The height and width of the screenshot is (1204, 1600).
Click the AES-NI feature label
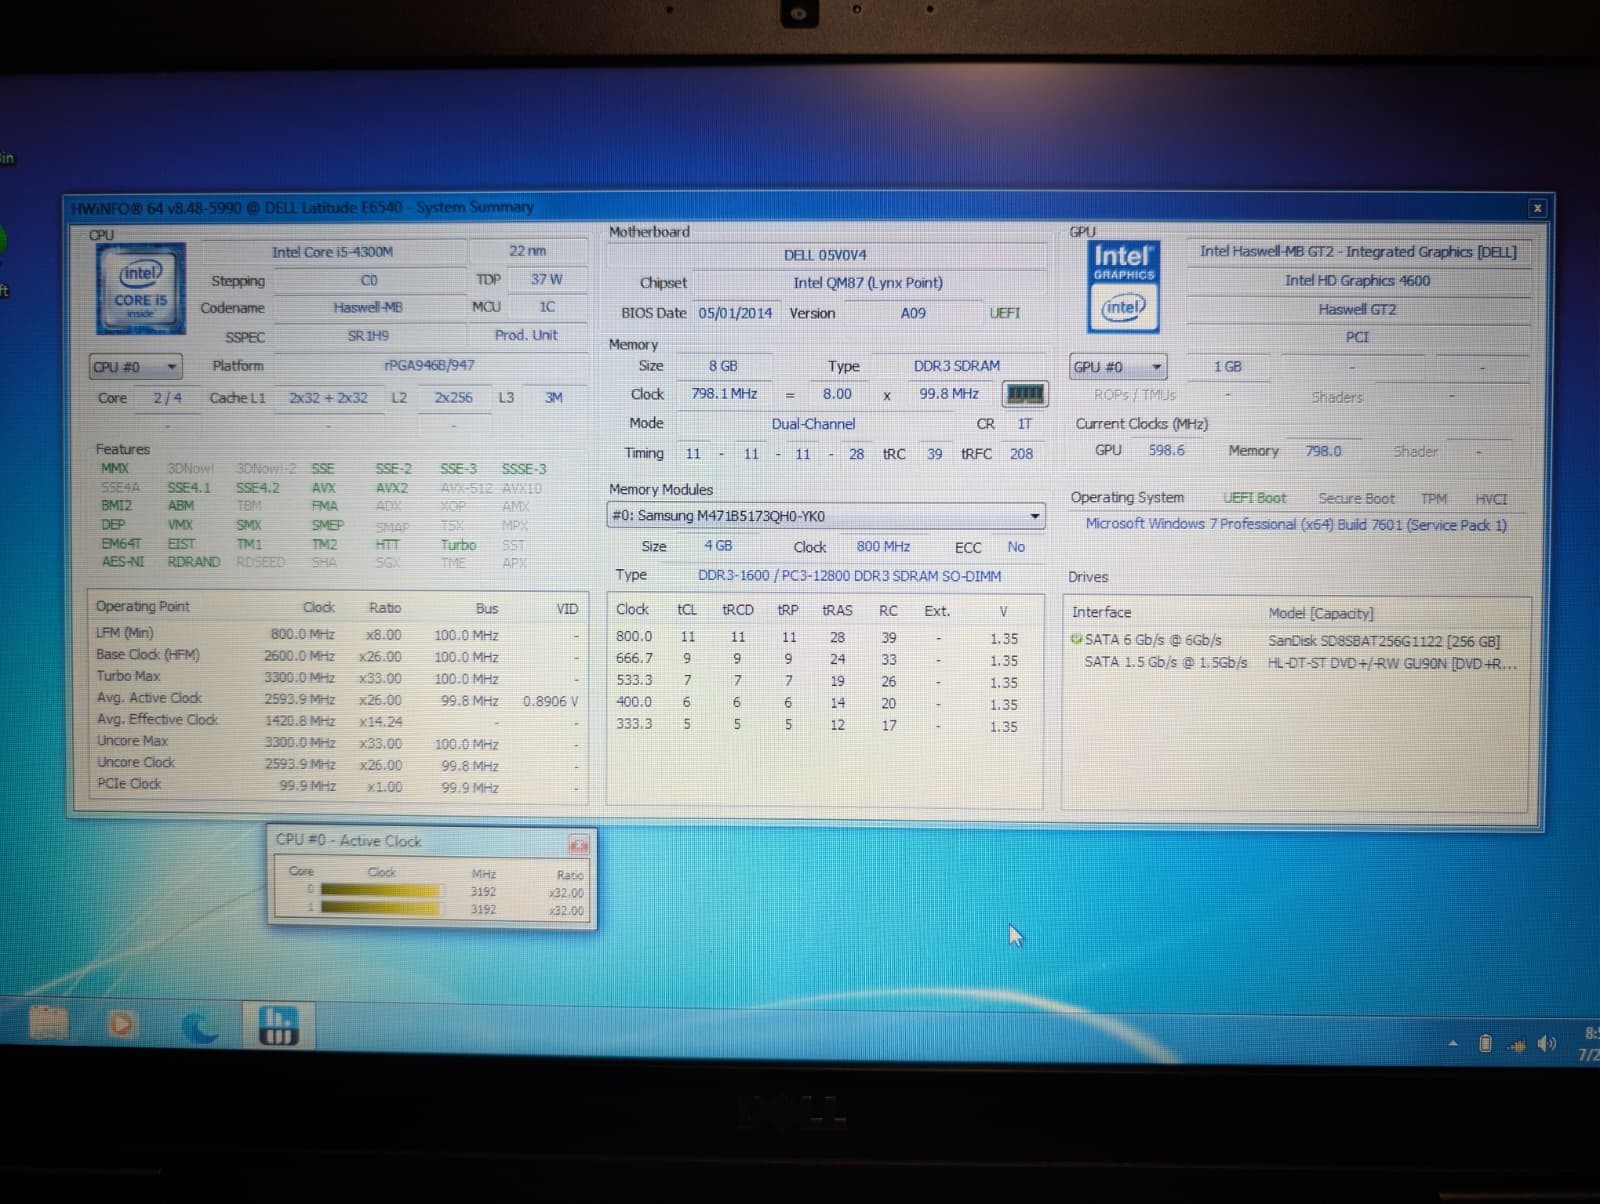122,562
